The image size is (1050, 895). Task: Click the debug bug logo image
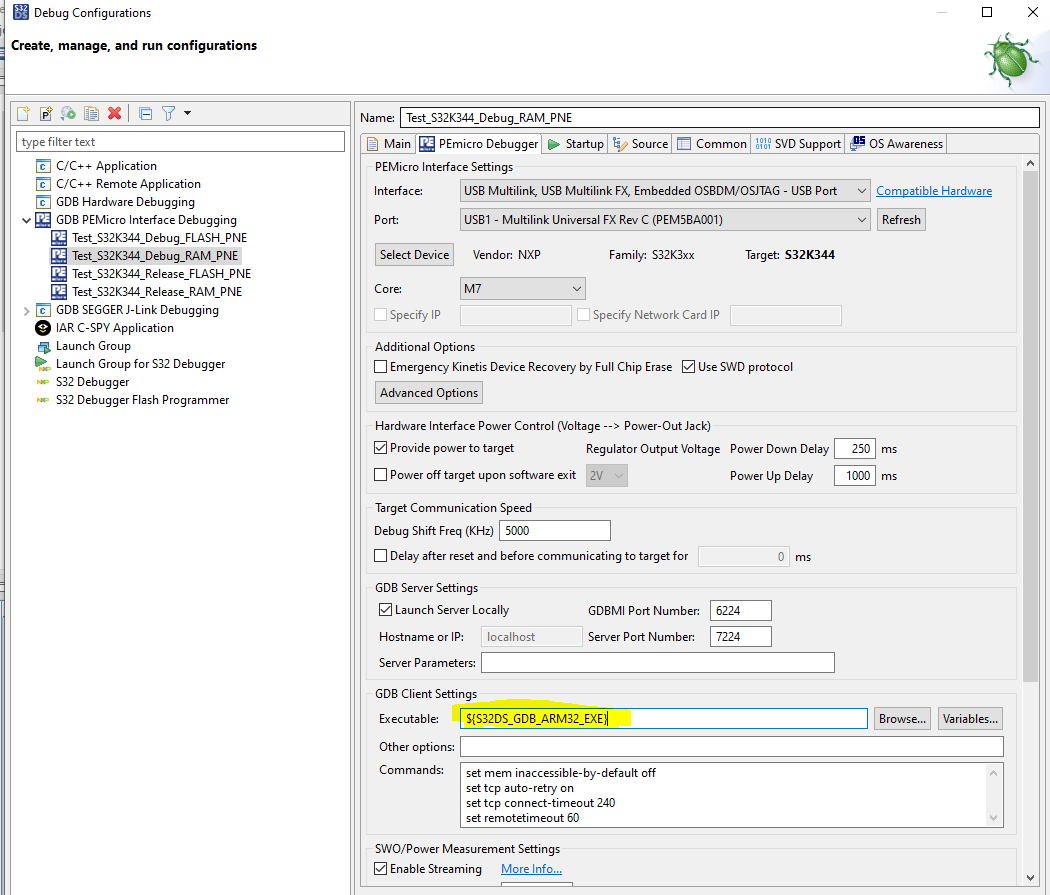(x=1010, y=58)
